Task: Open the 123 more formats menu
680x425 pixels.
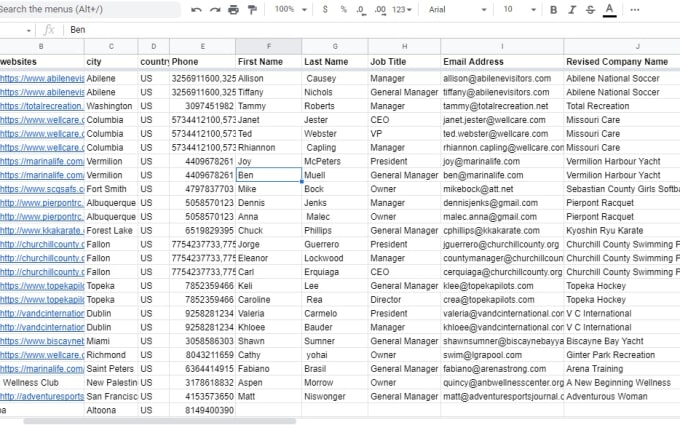Action: pyautogui.click(x=402, y=9)
